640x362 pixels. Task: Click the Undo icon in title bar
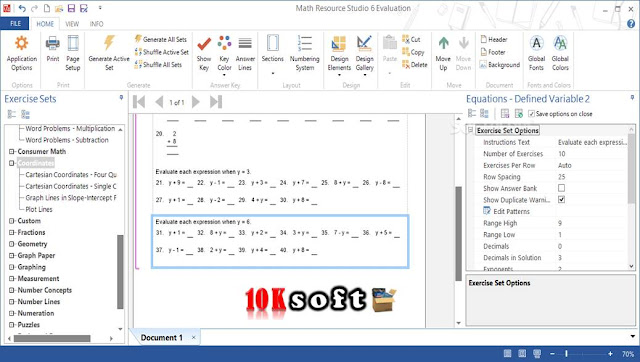[x=22, y=8]
